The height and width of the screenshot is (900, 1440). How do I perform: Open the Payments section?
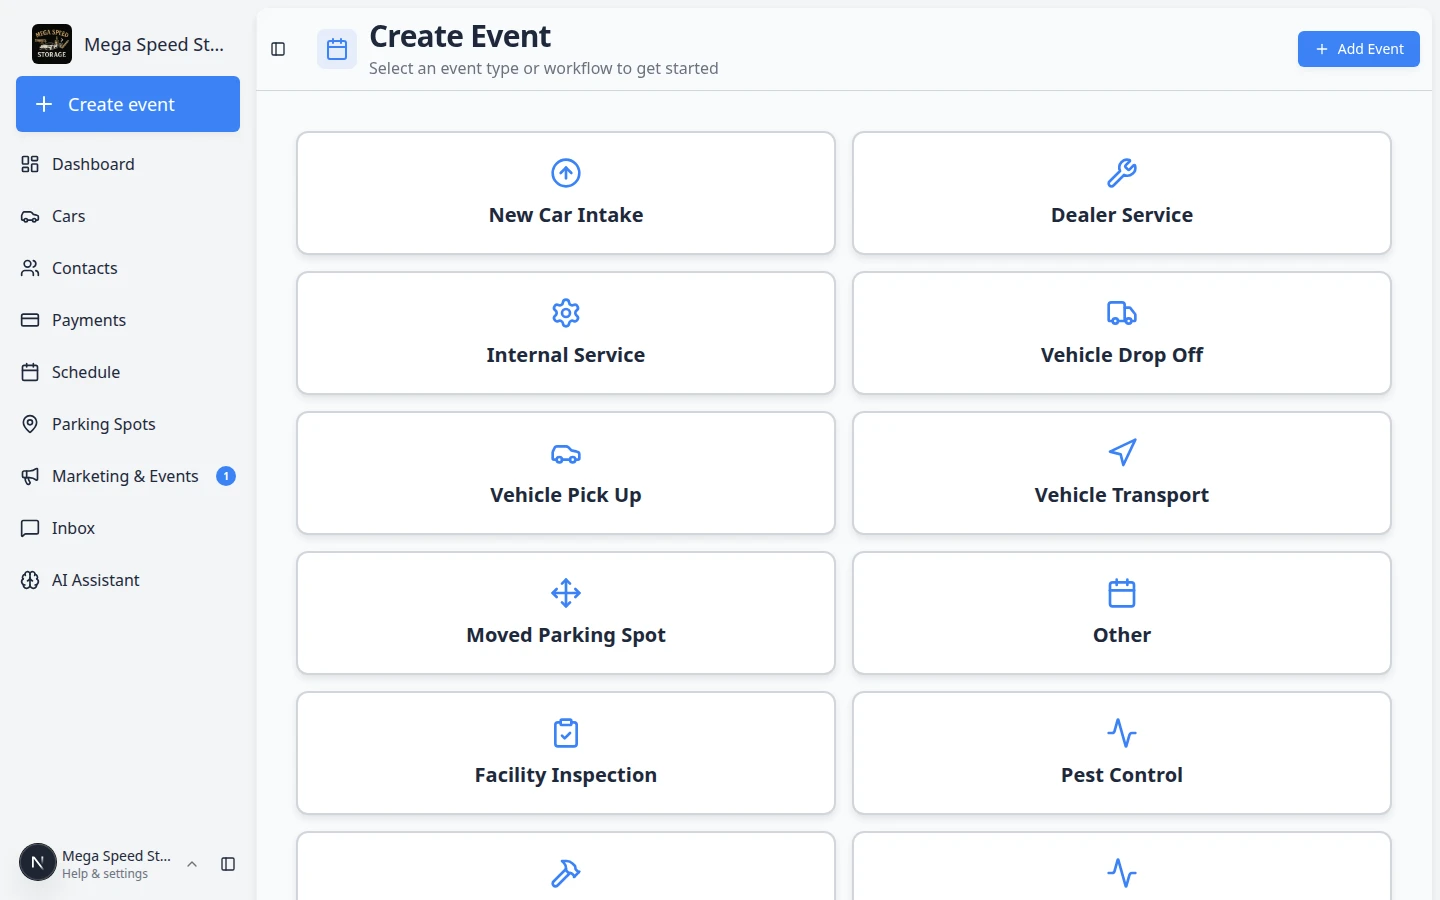(x=128, y=320)
